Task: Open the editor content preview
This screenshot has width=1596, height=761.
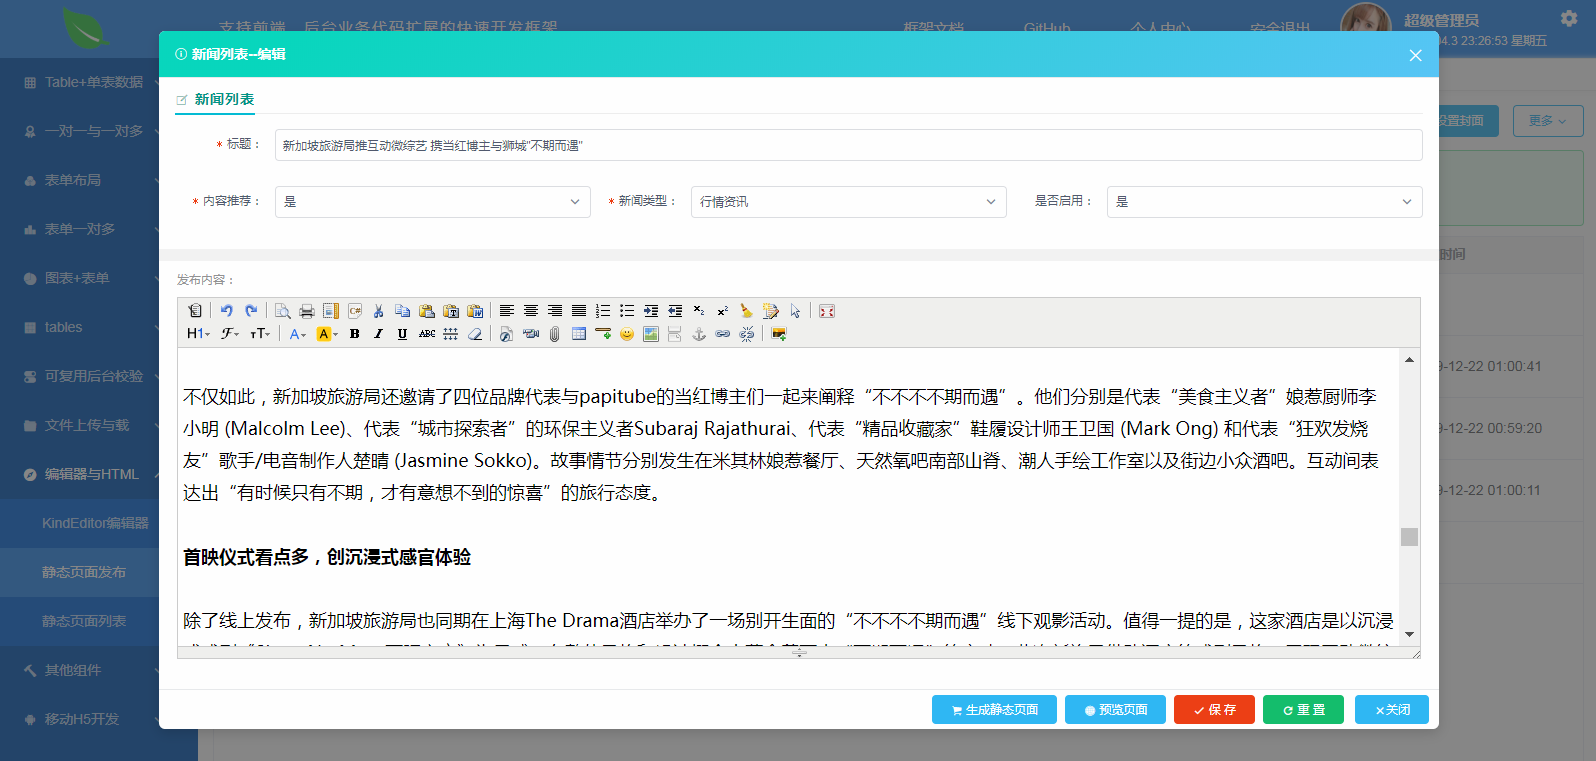Action: 283,311
